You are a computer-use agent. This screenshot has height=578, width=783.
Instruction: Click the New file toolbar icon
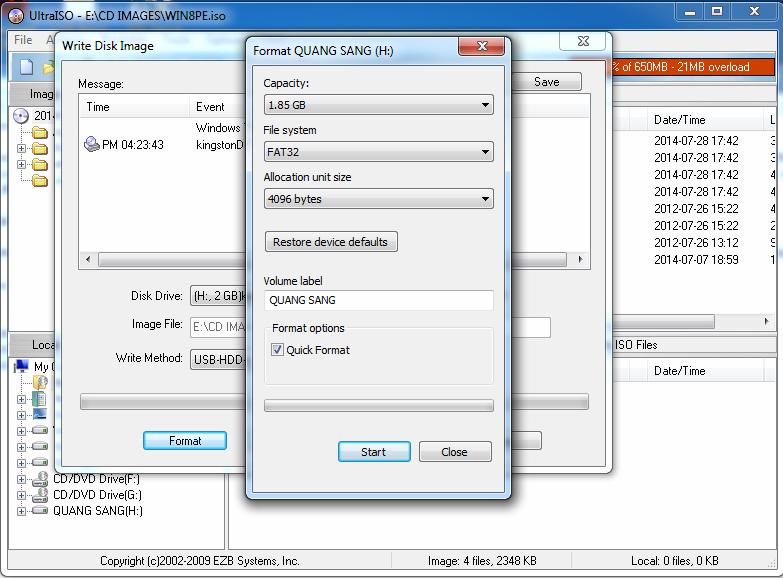point(26,66)
